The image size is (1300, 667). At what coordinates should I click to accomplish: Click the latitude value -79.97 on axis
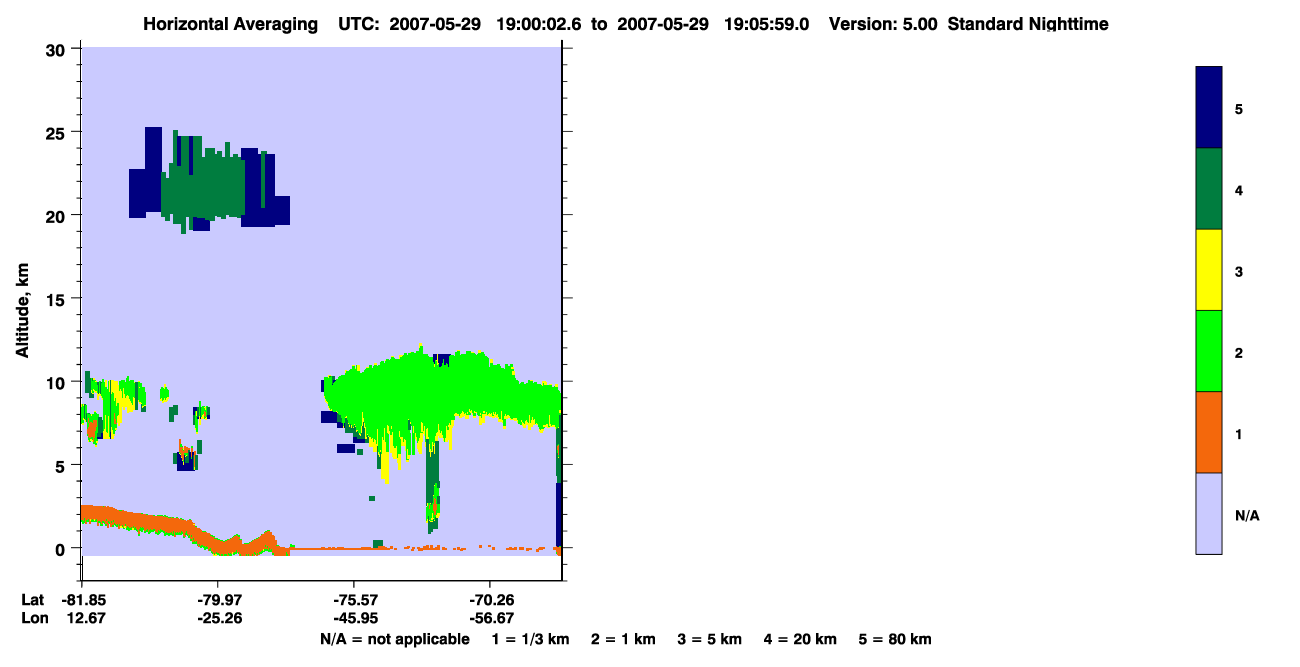pos(219,600)
